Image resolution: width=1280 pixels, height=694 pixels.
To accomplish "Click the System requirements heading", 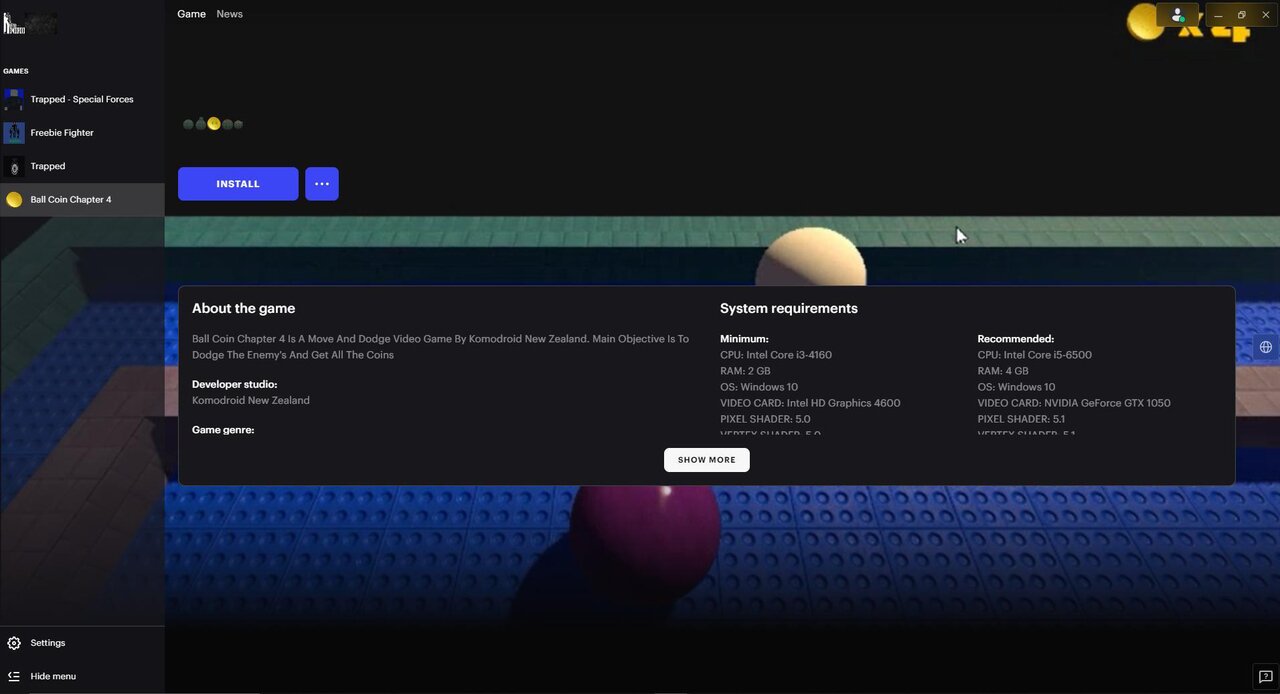I will click(789, 309).
